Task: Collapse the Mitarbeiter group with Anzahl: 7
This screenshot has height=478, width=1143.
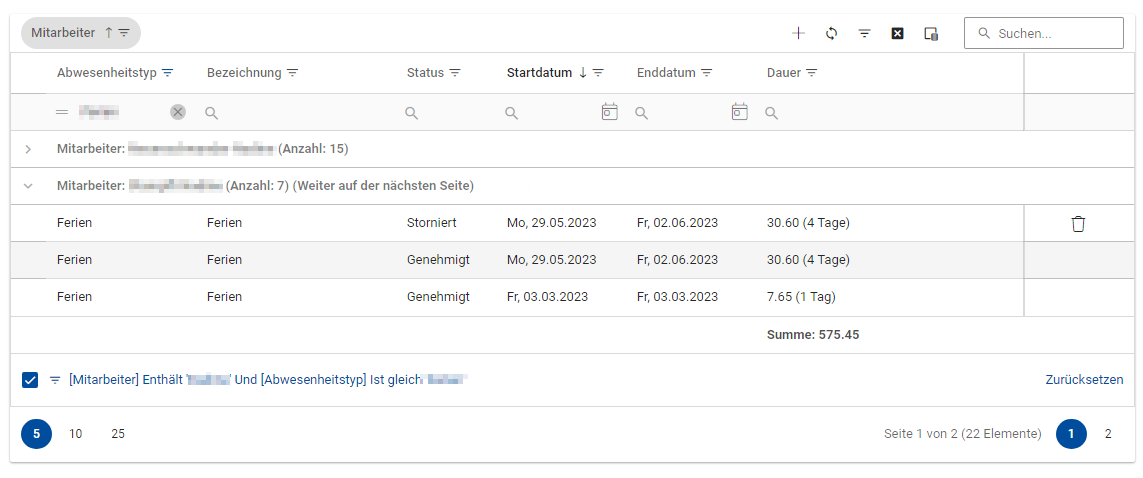Action: (x=28, y=186)
